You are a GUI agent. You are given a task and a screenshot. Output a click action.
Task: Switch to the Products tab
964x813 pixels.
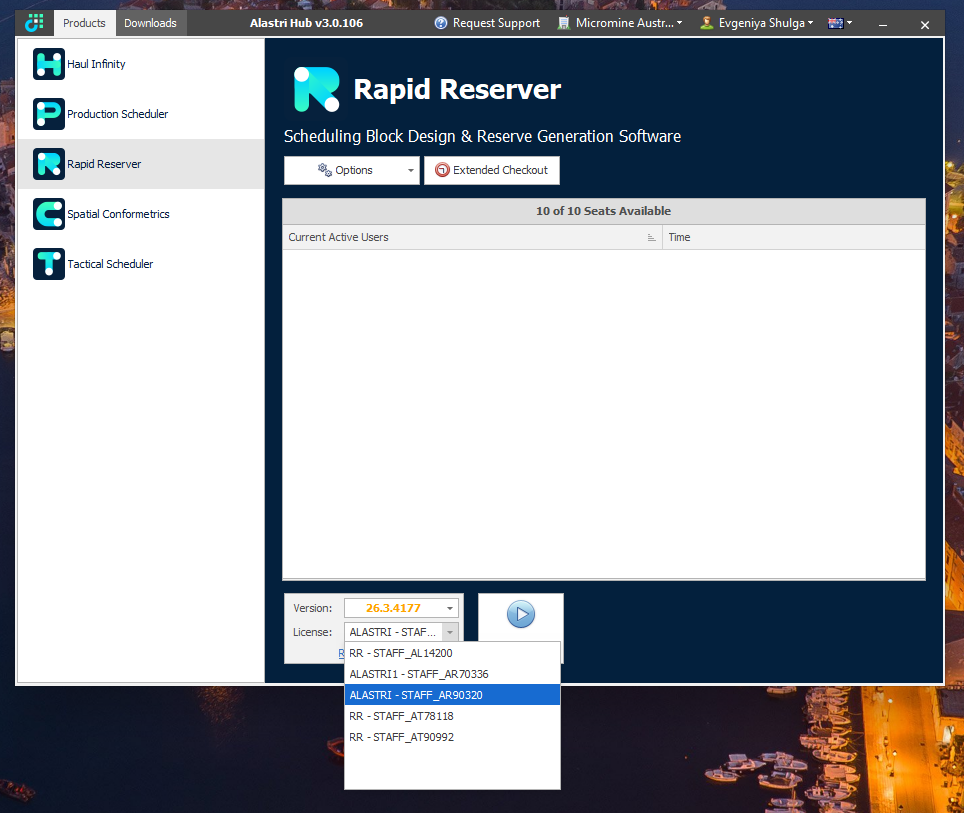pyautogui.click(x=84, y=23)
